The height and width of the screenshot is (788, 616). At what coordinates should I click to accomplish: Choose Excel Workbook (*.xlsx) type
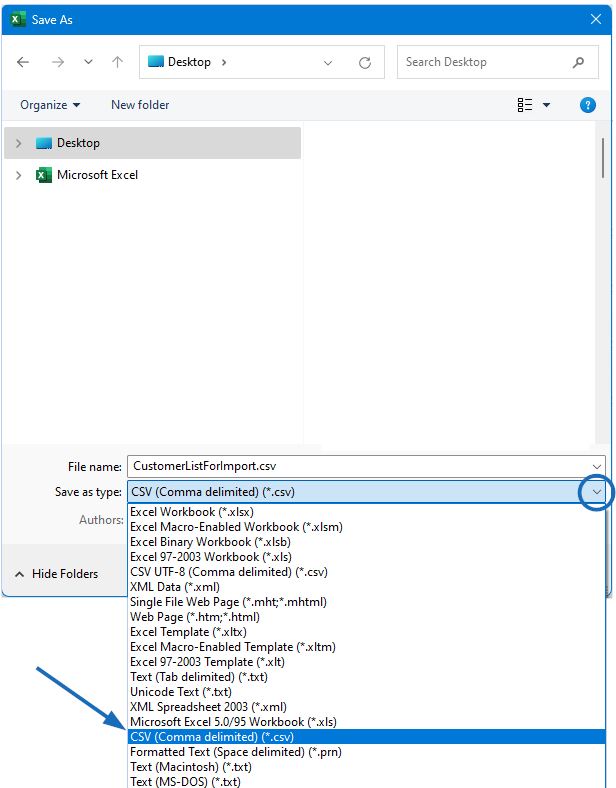pyautogui.click(x=366, y=512)
